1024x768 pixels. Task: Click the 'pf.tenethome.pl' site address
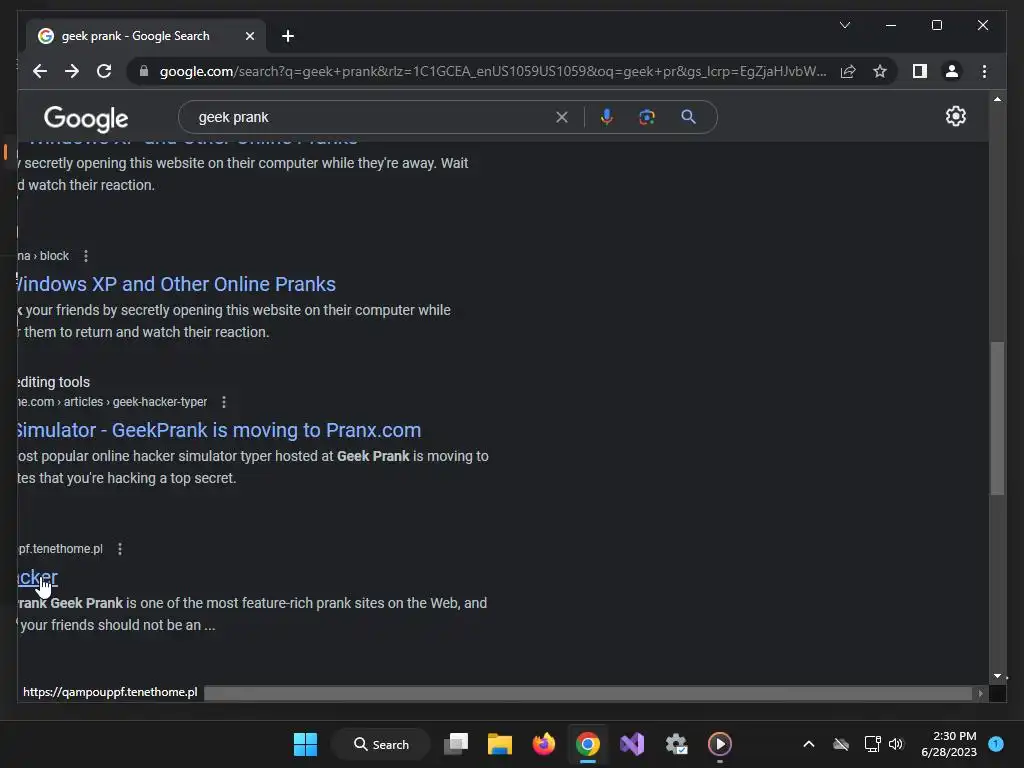point(60,549)
